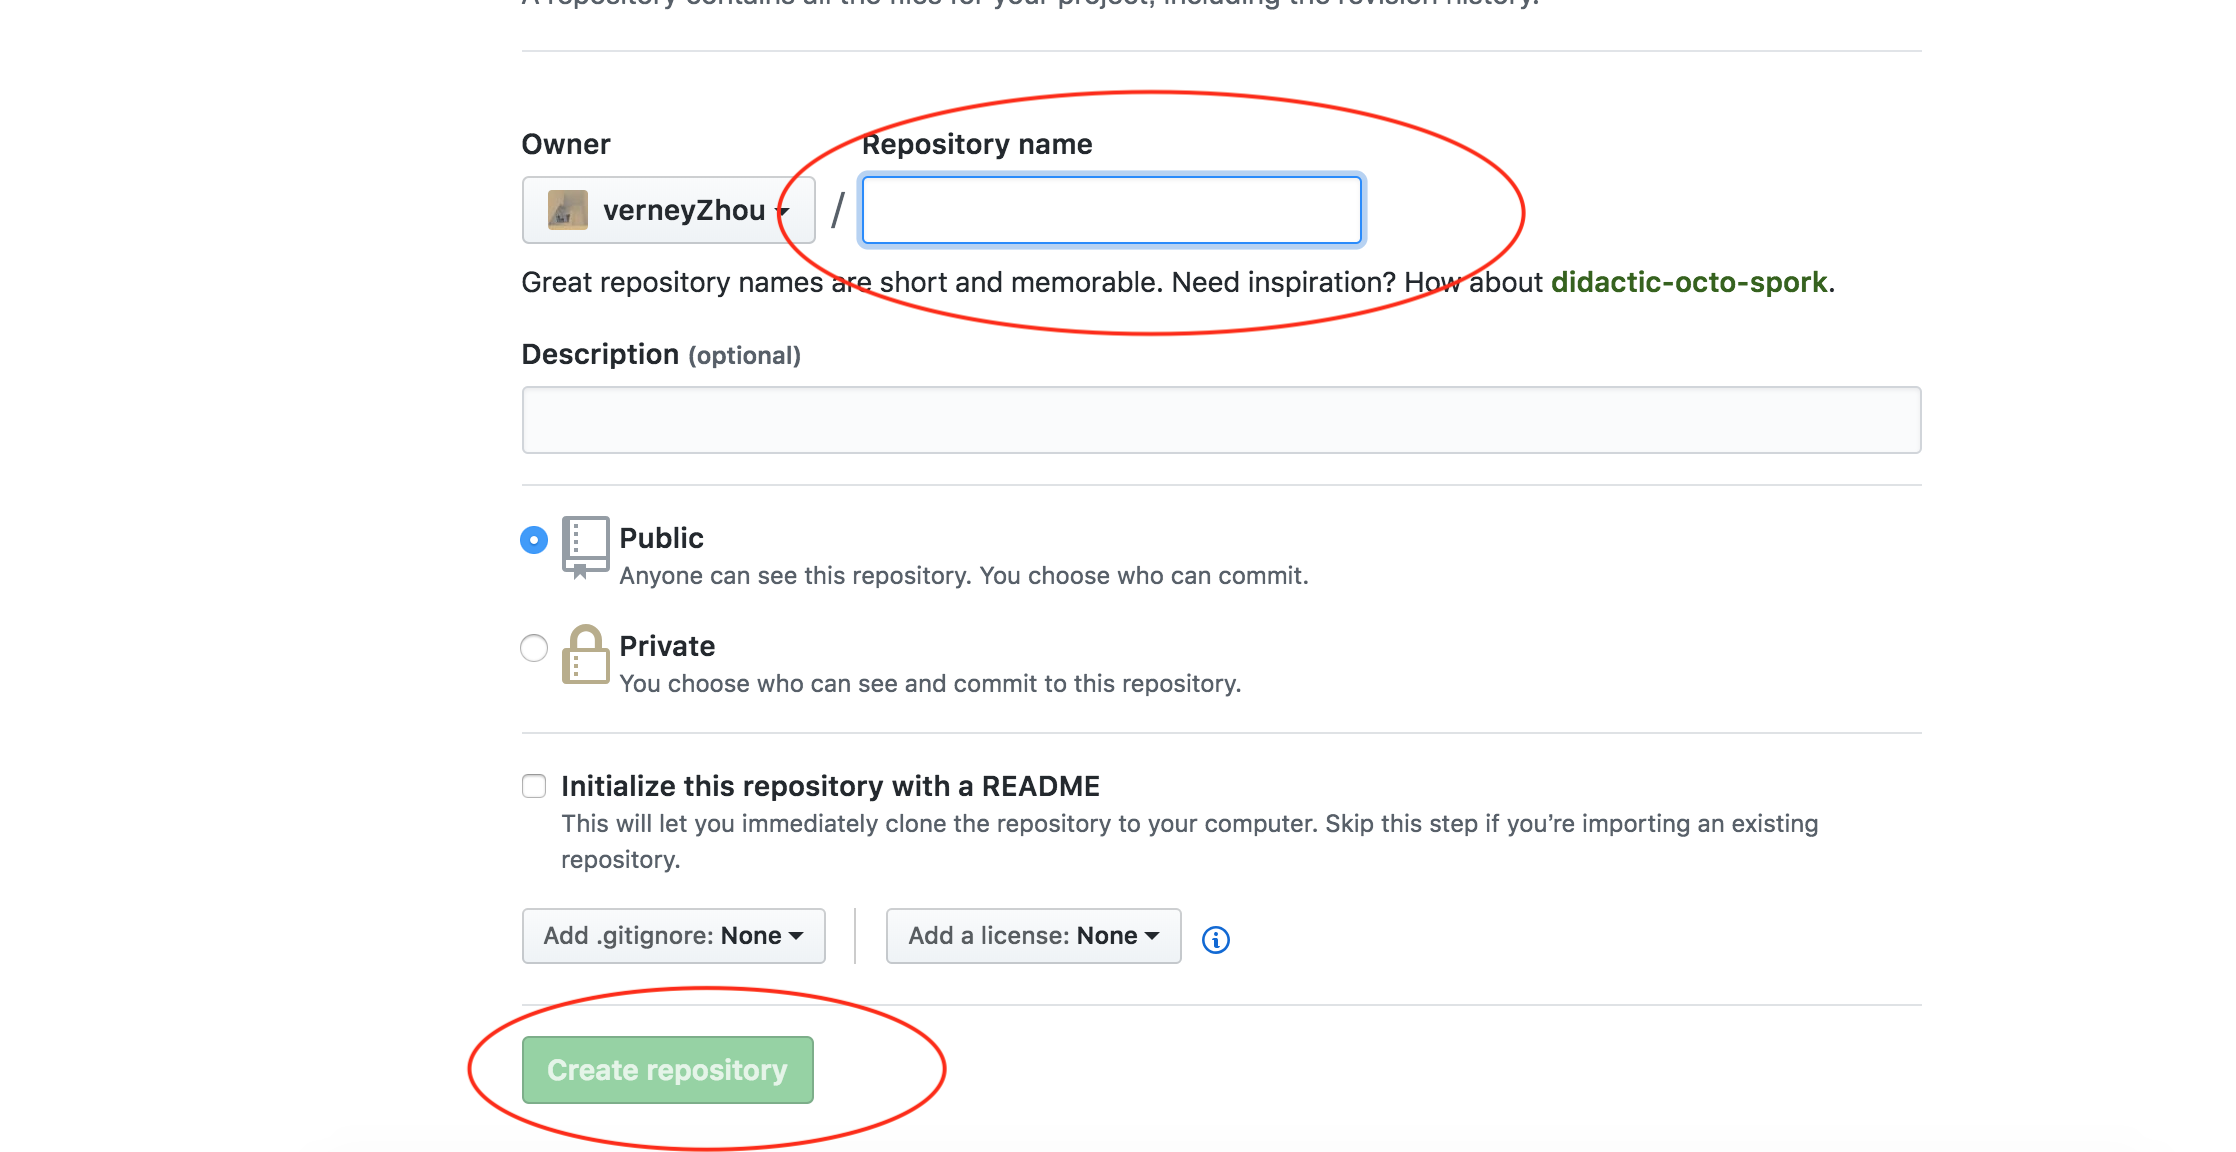Screen dimensions: 2236x1152
Task: Enable Initialize this repository with a README
Action: [x=534, y=786]
